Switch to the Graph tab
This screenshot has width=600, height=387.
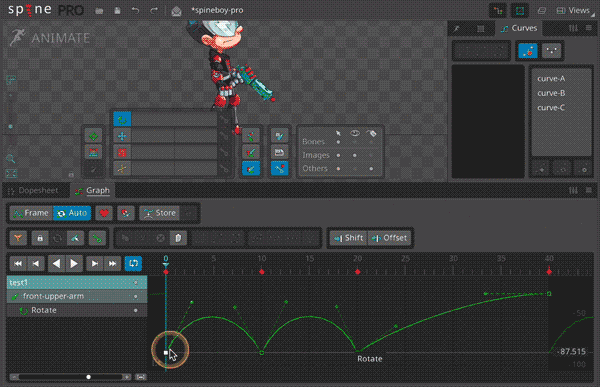[93, 191]
